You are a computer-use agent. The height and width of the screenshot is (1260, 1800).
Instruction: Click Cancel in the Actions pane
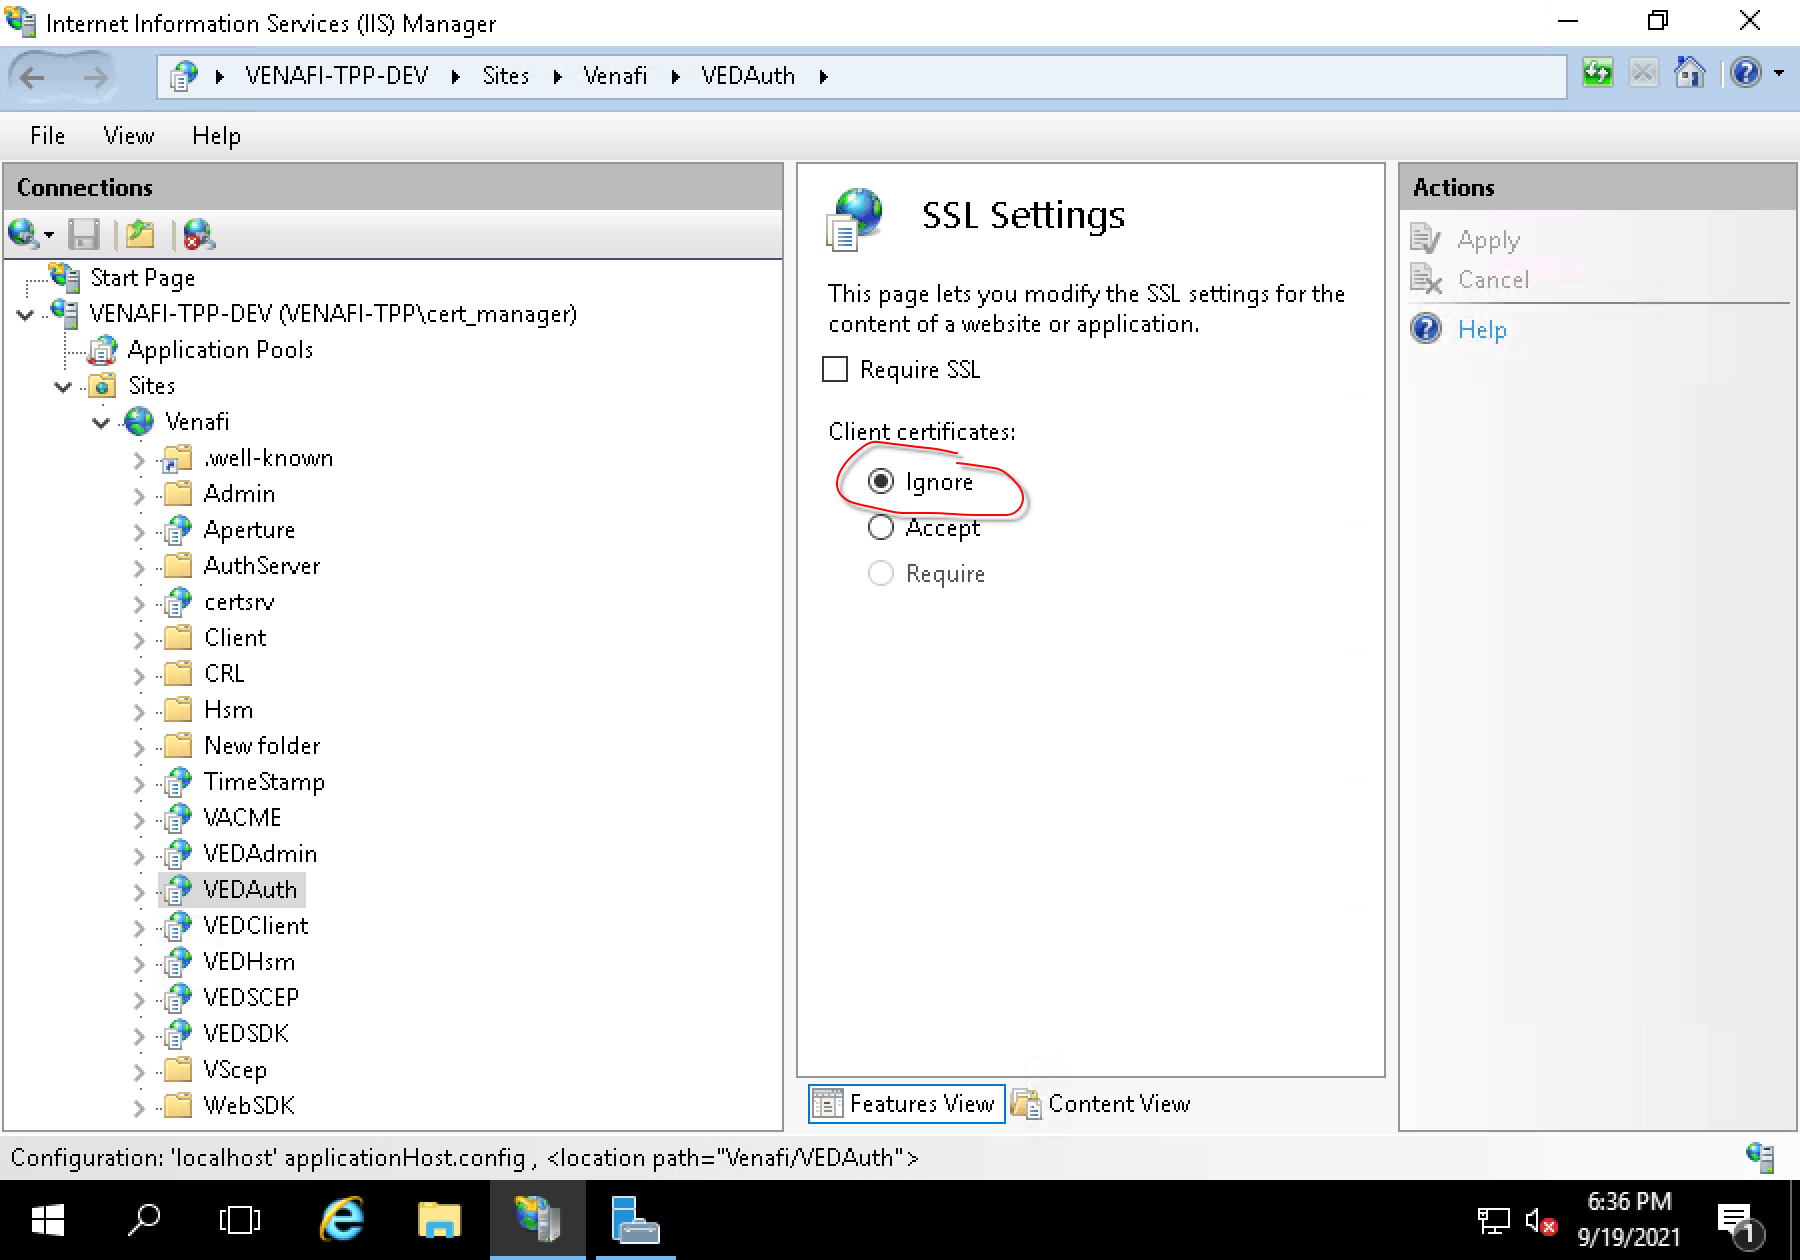pos(1493,280)
